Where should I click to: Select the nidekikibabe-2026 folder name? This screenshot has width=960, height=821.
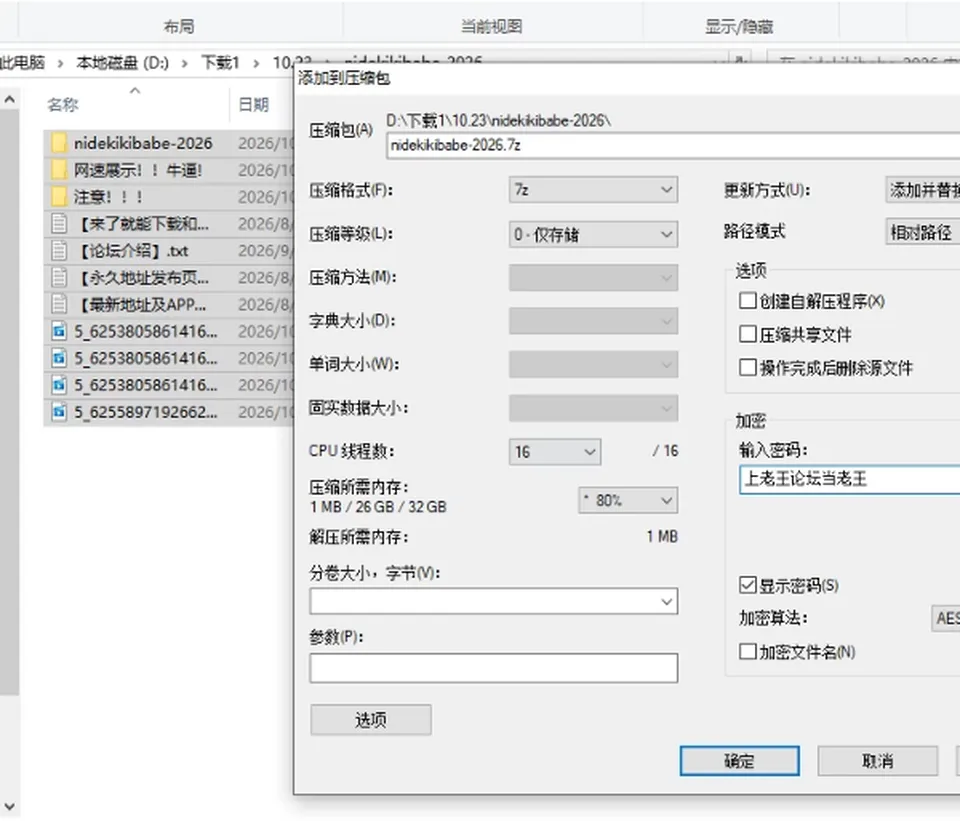coord(143,143)
